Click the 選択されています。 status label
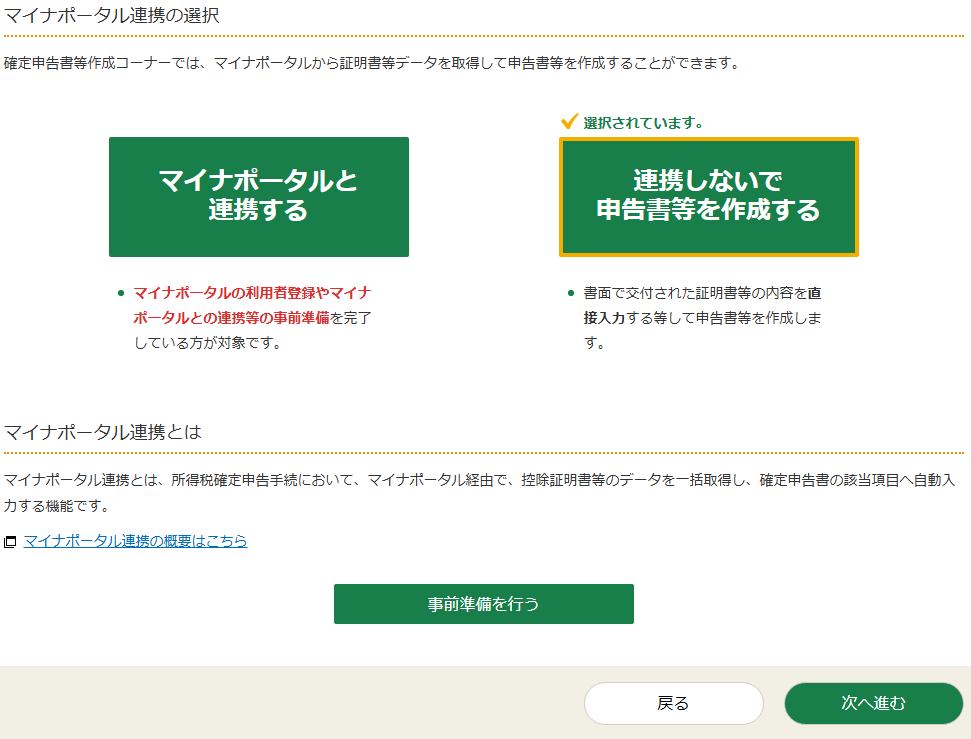 (643, 123)
